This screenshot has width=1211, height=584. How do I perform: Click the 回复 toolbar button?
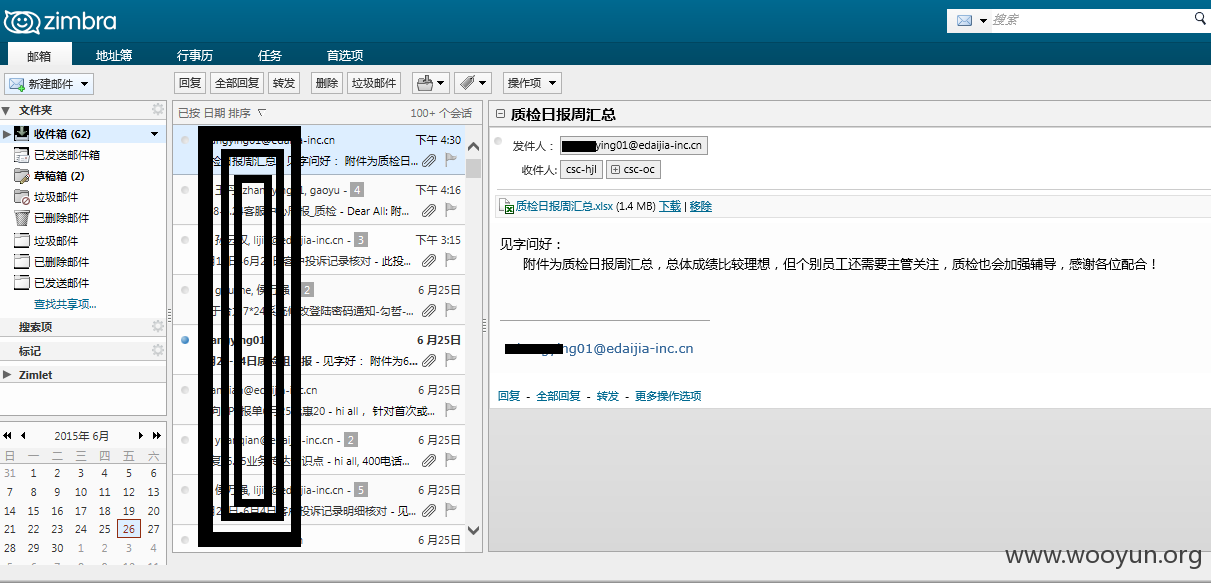point(190,83)
